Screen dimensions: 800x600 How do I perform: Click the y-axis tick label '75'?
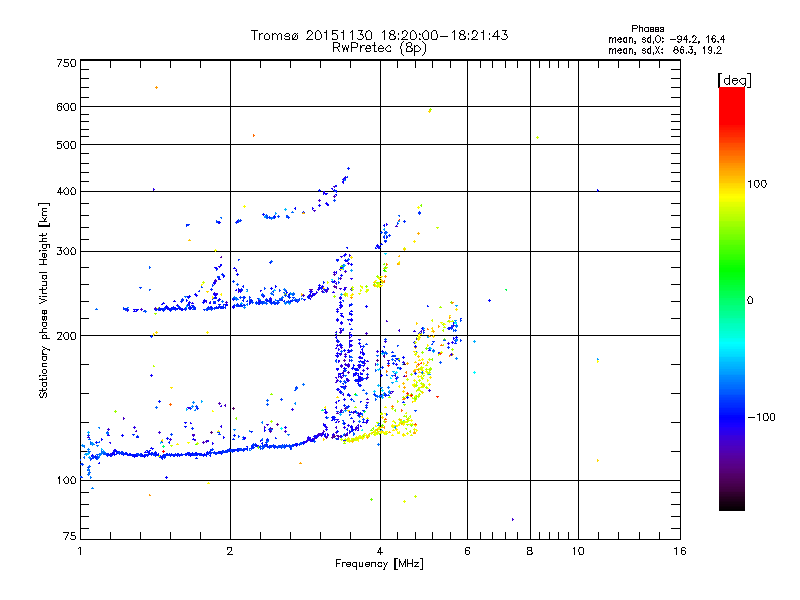click(x=70, y=536)
